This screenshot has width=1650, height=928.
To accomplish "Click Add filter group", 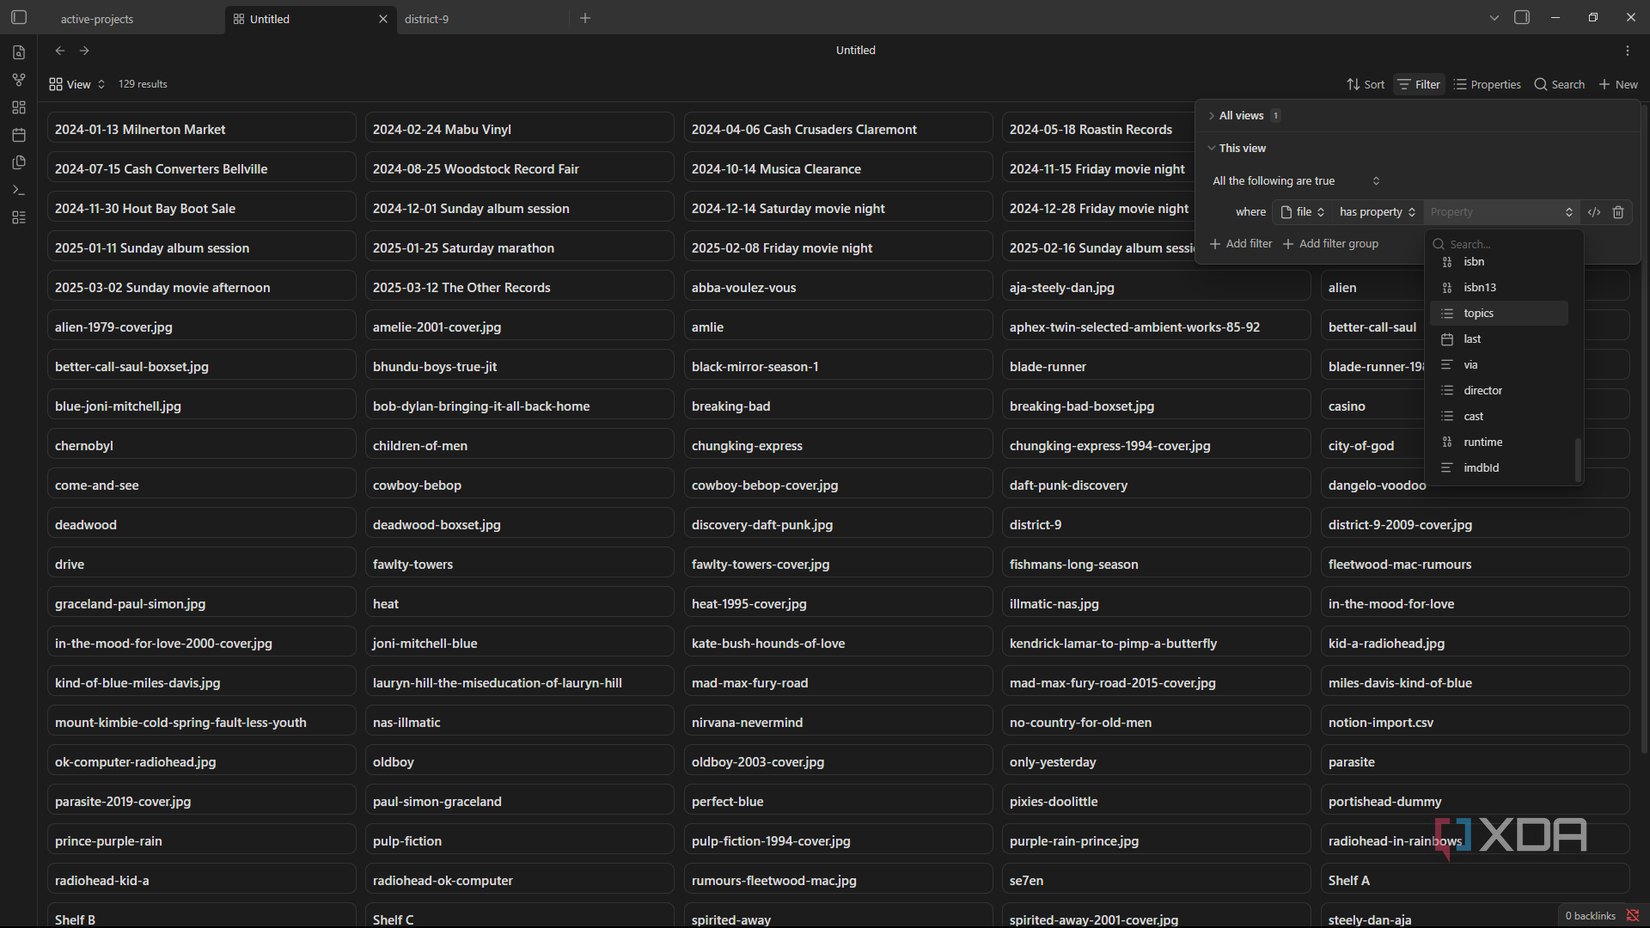I will [1330, 244].
